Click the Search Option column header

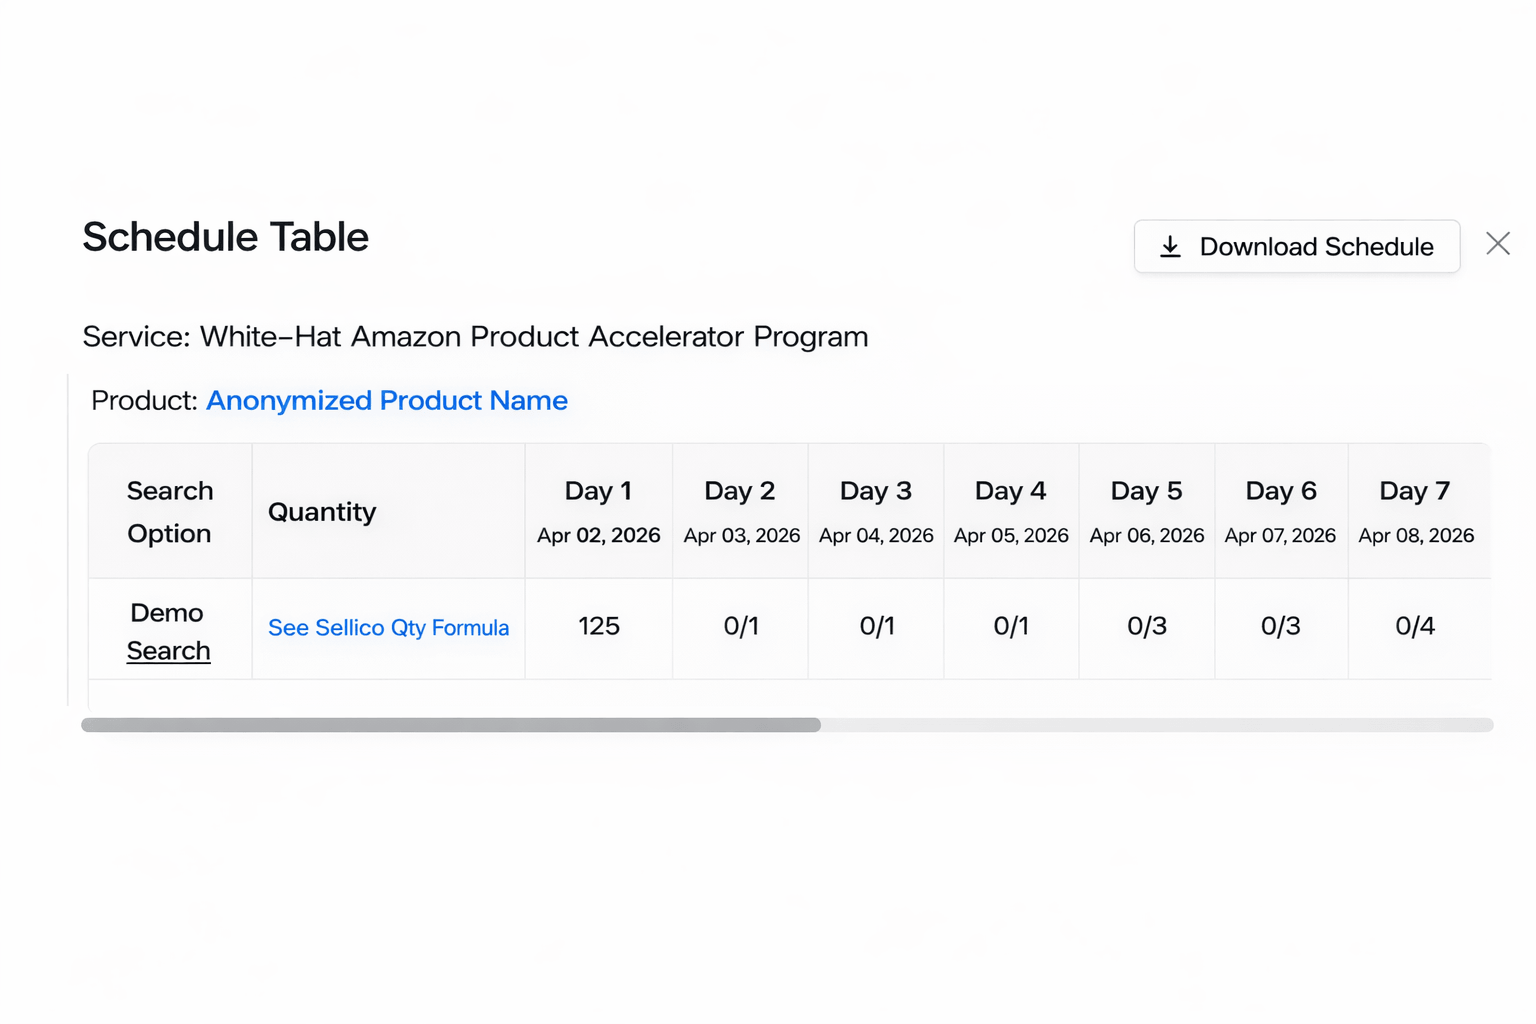pos(170,512)
